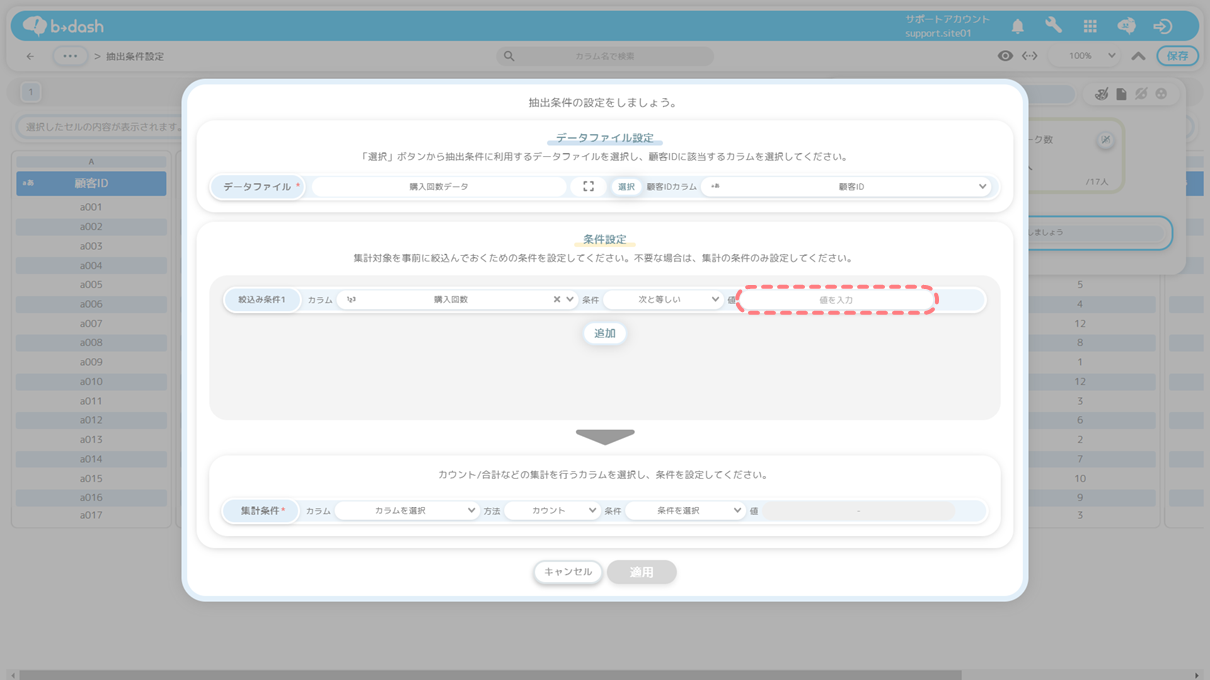Open the support chat face icon

click(x=1126, y=26)
